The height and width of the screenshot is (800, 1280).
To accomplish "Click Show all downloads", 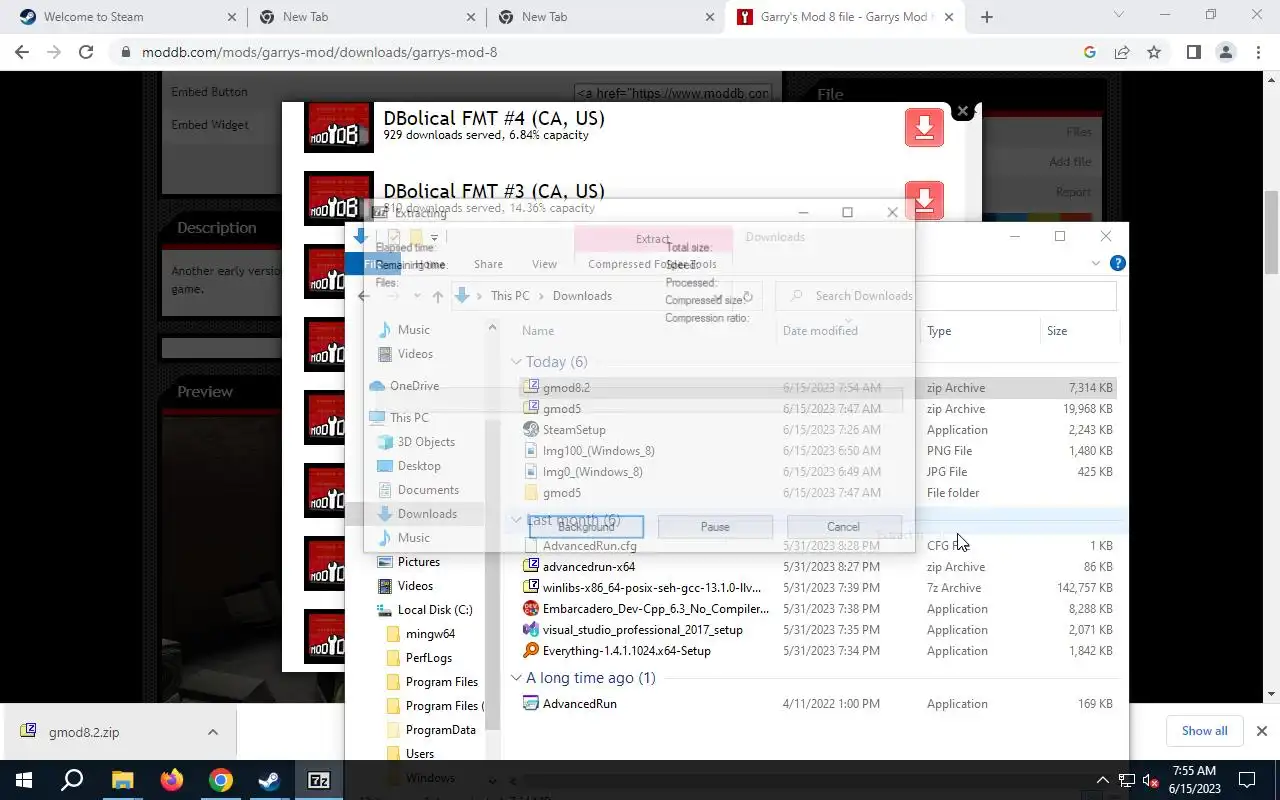I will [1204, 731].
